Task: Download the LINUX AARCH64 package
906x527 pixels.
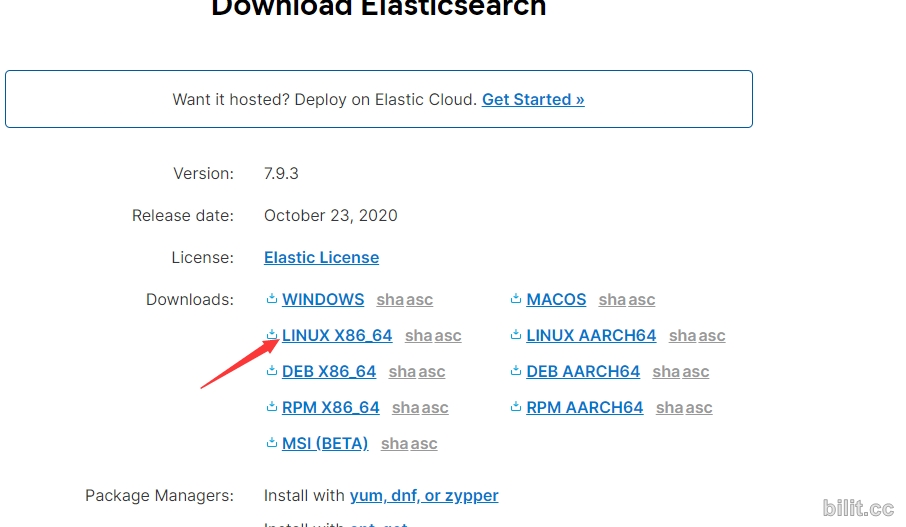Action: click(x=591, y=335)
